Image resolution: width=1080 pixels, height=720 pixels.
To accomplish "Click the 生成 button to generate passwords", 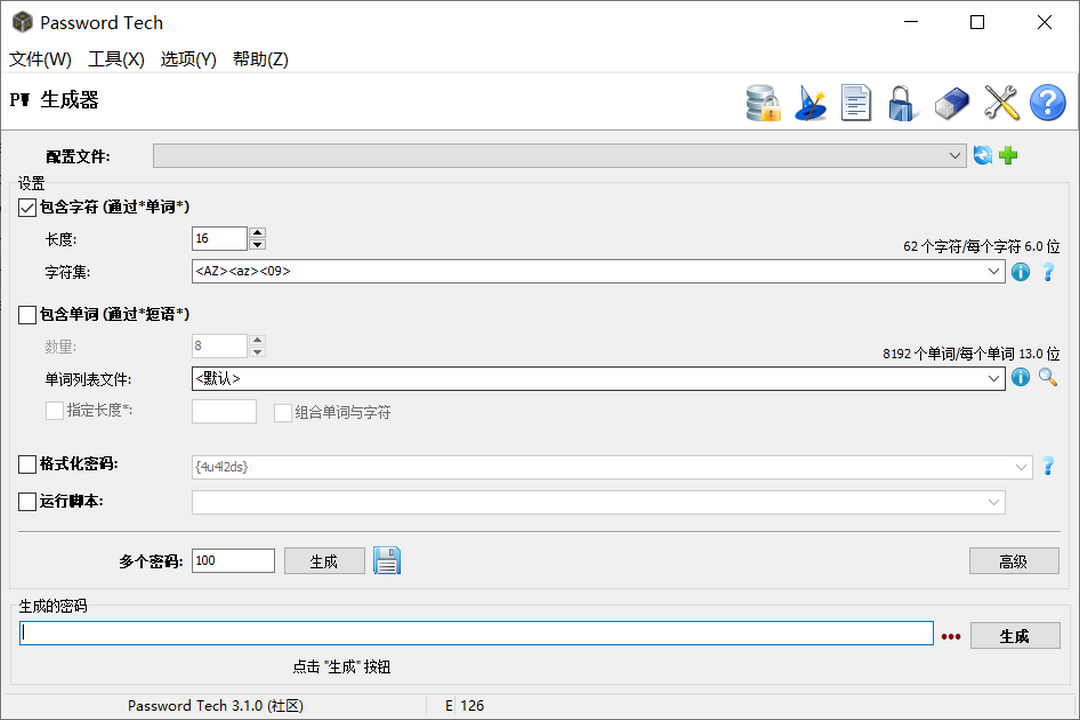I will [324, 560].
